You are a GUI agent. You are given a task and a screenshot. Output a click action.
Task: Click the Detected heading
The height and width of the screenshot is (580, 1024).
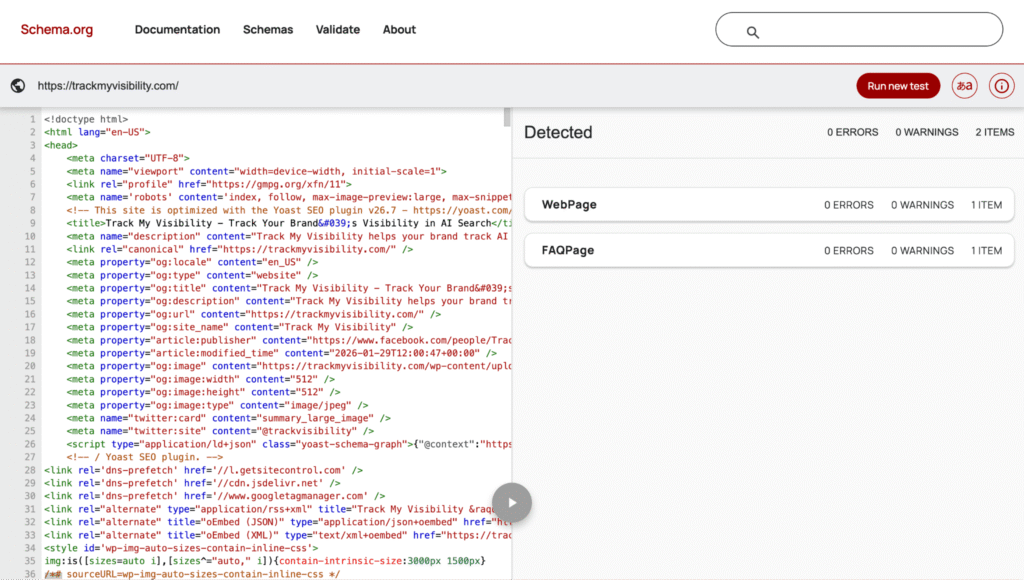pyautogui.click(x=558, y=132)
